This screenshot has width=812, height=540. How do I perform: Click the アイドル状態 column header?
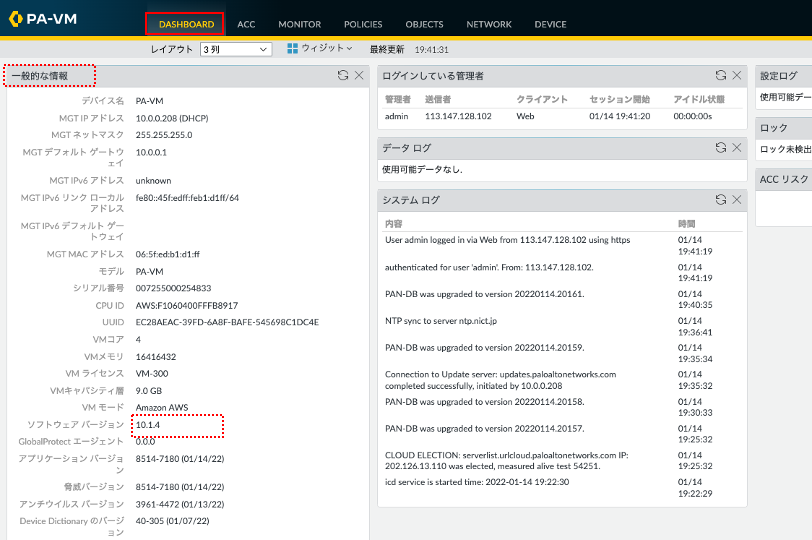pos(699,99)
